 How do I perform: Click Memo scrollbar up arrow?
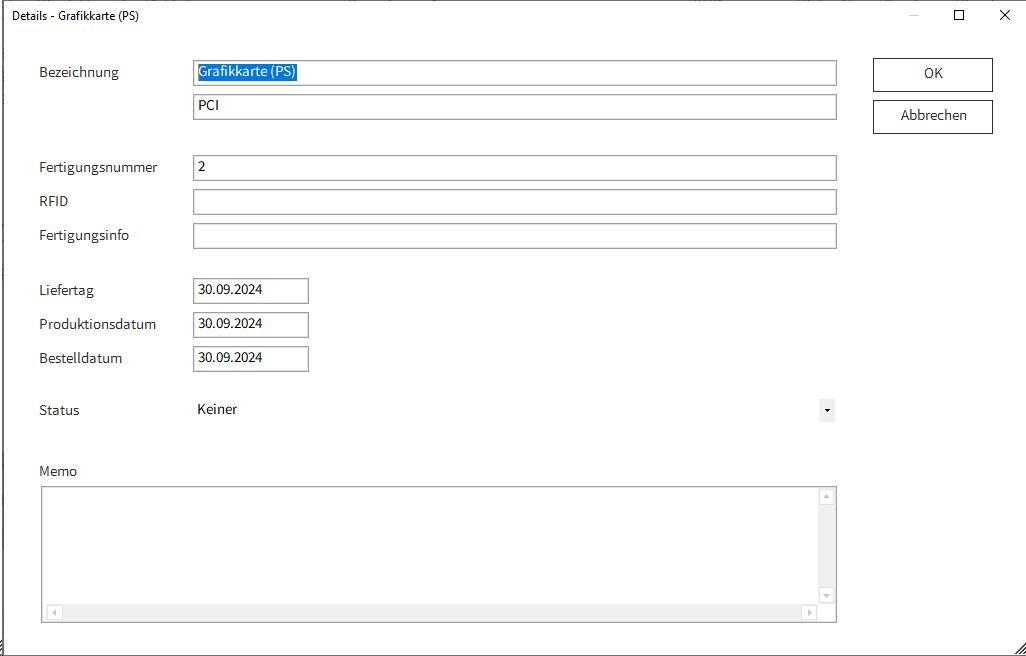(x=826, y=497)
